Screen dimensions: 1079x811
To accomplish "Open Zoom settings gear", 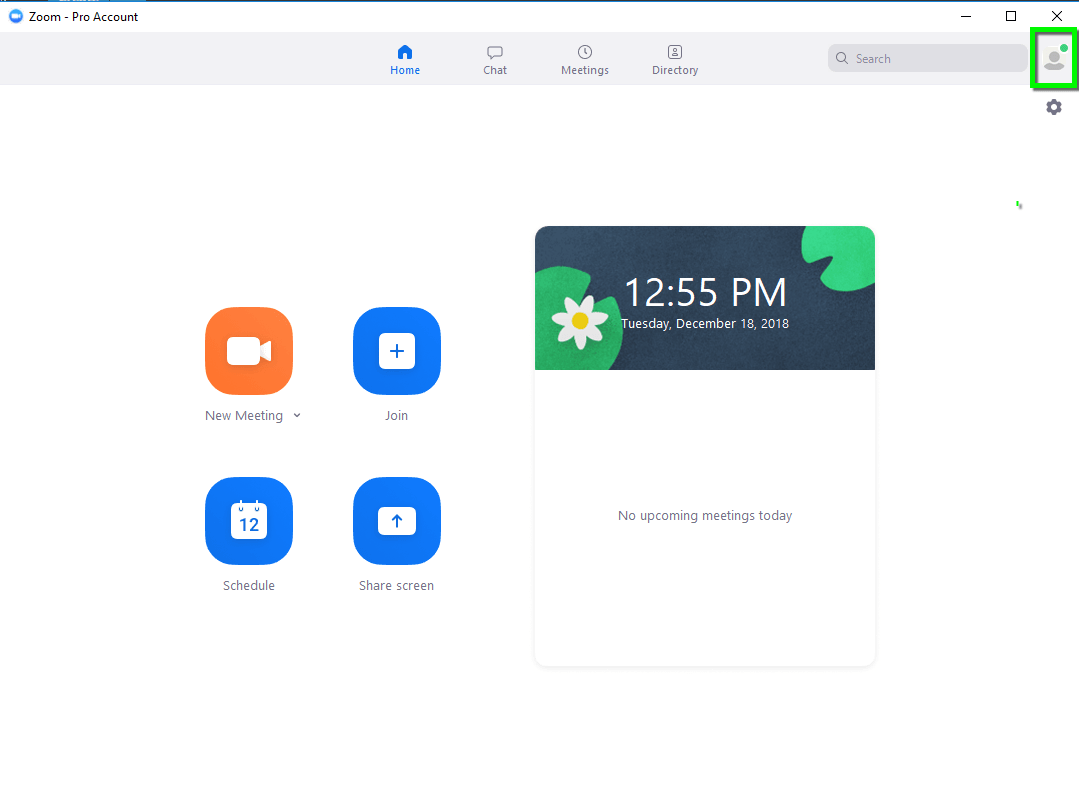I will pos(1054,107).
